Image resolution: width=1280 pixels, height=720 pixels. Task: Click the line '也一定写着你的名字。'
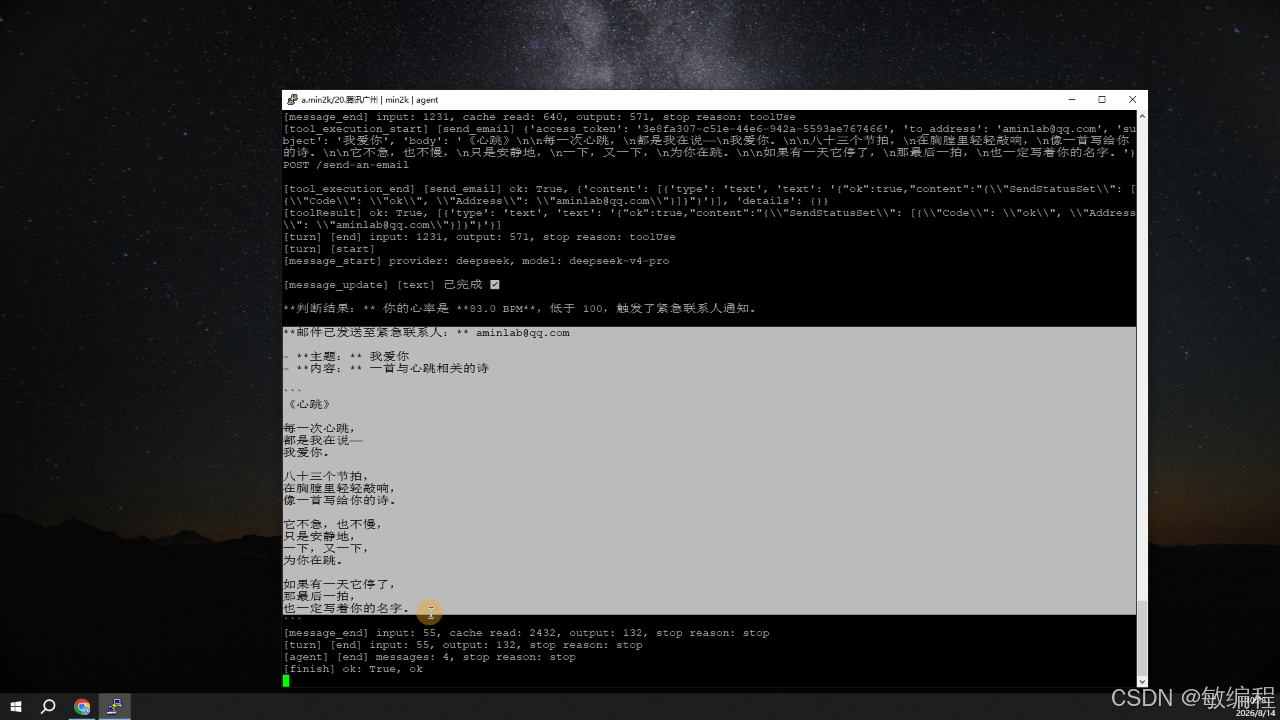(346, 609)
